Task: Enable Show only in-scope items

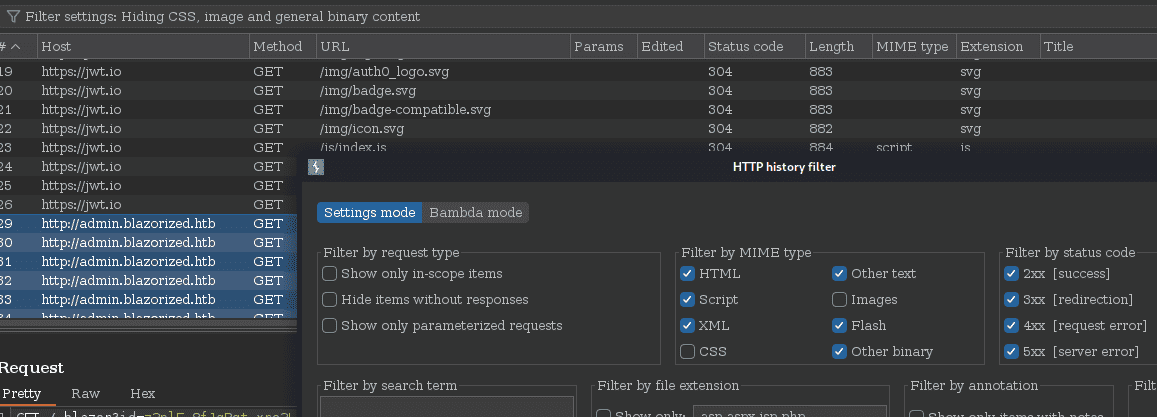Action: (330, 274)
